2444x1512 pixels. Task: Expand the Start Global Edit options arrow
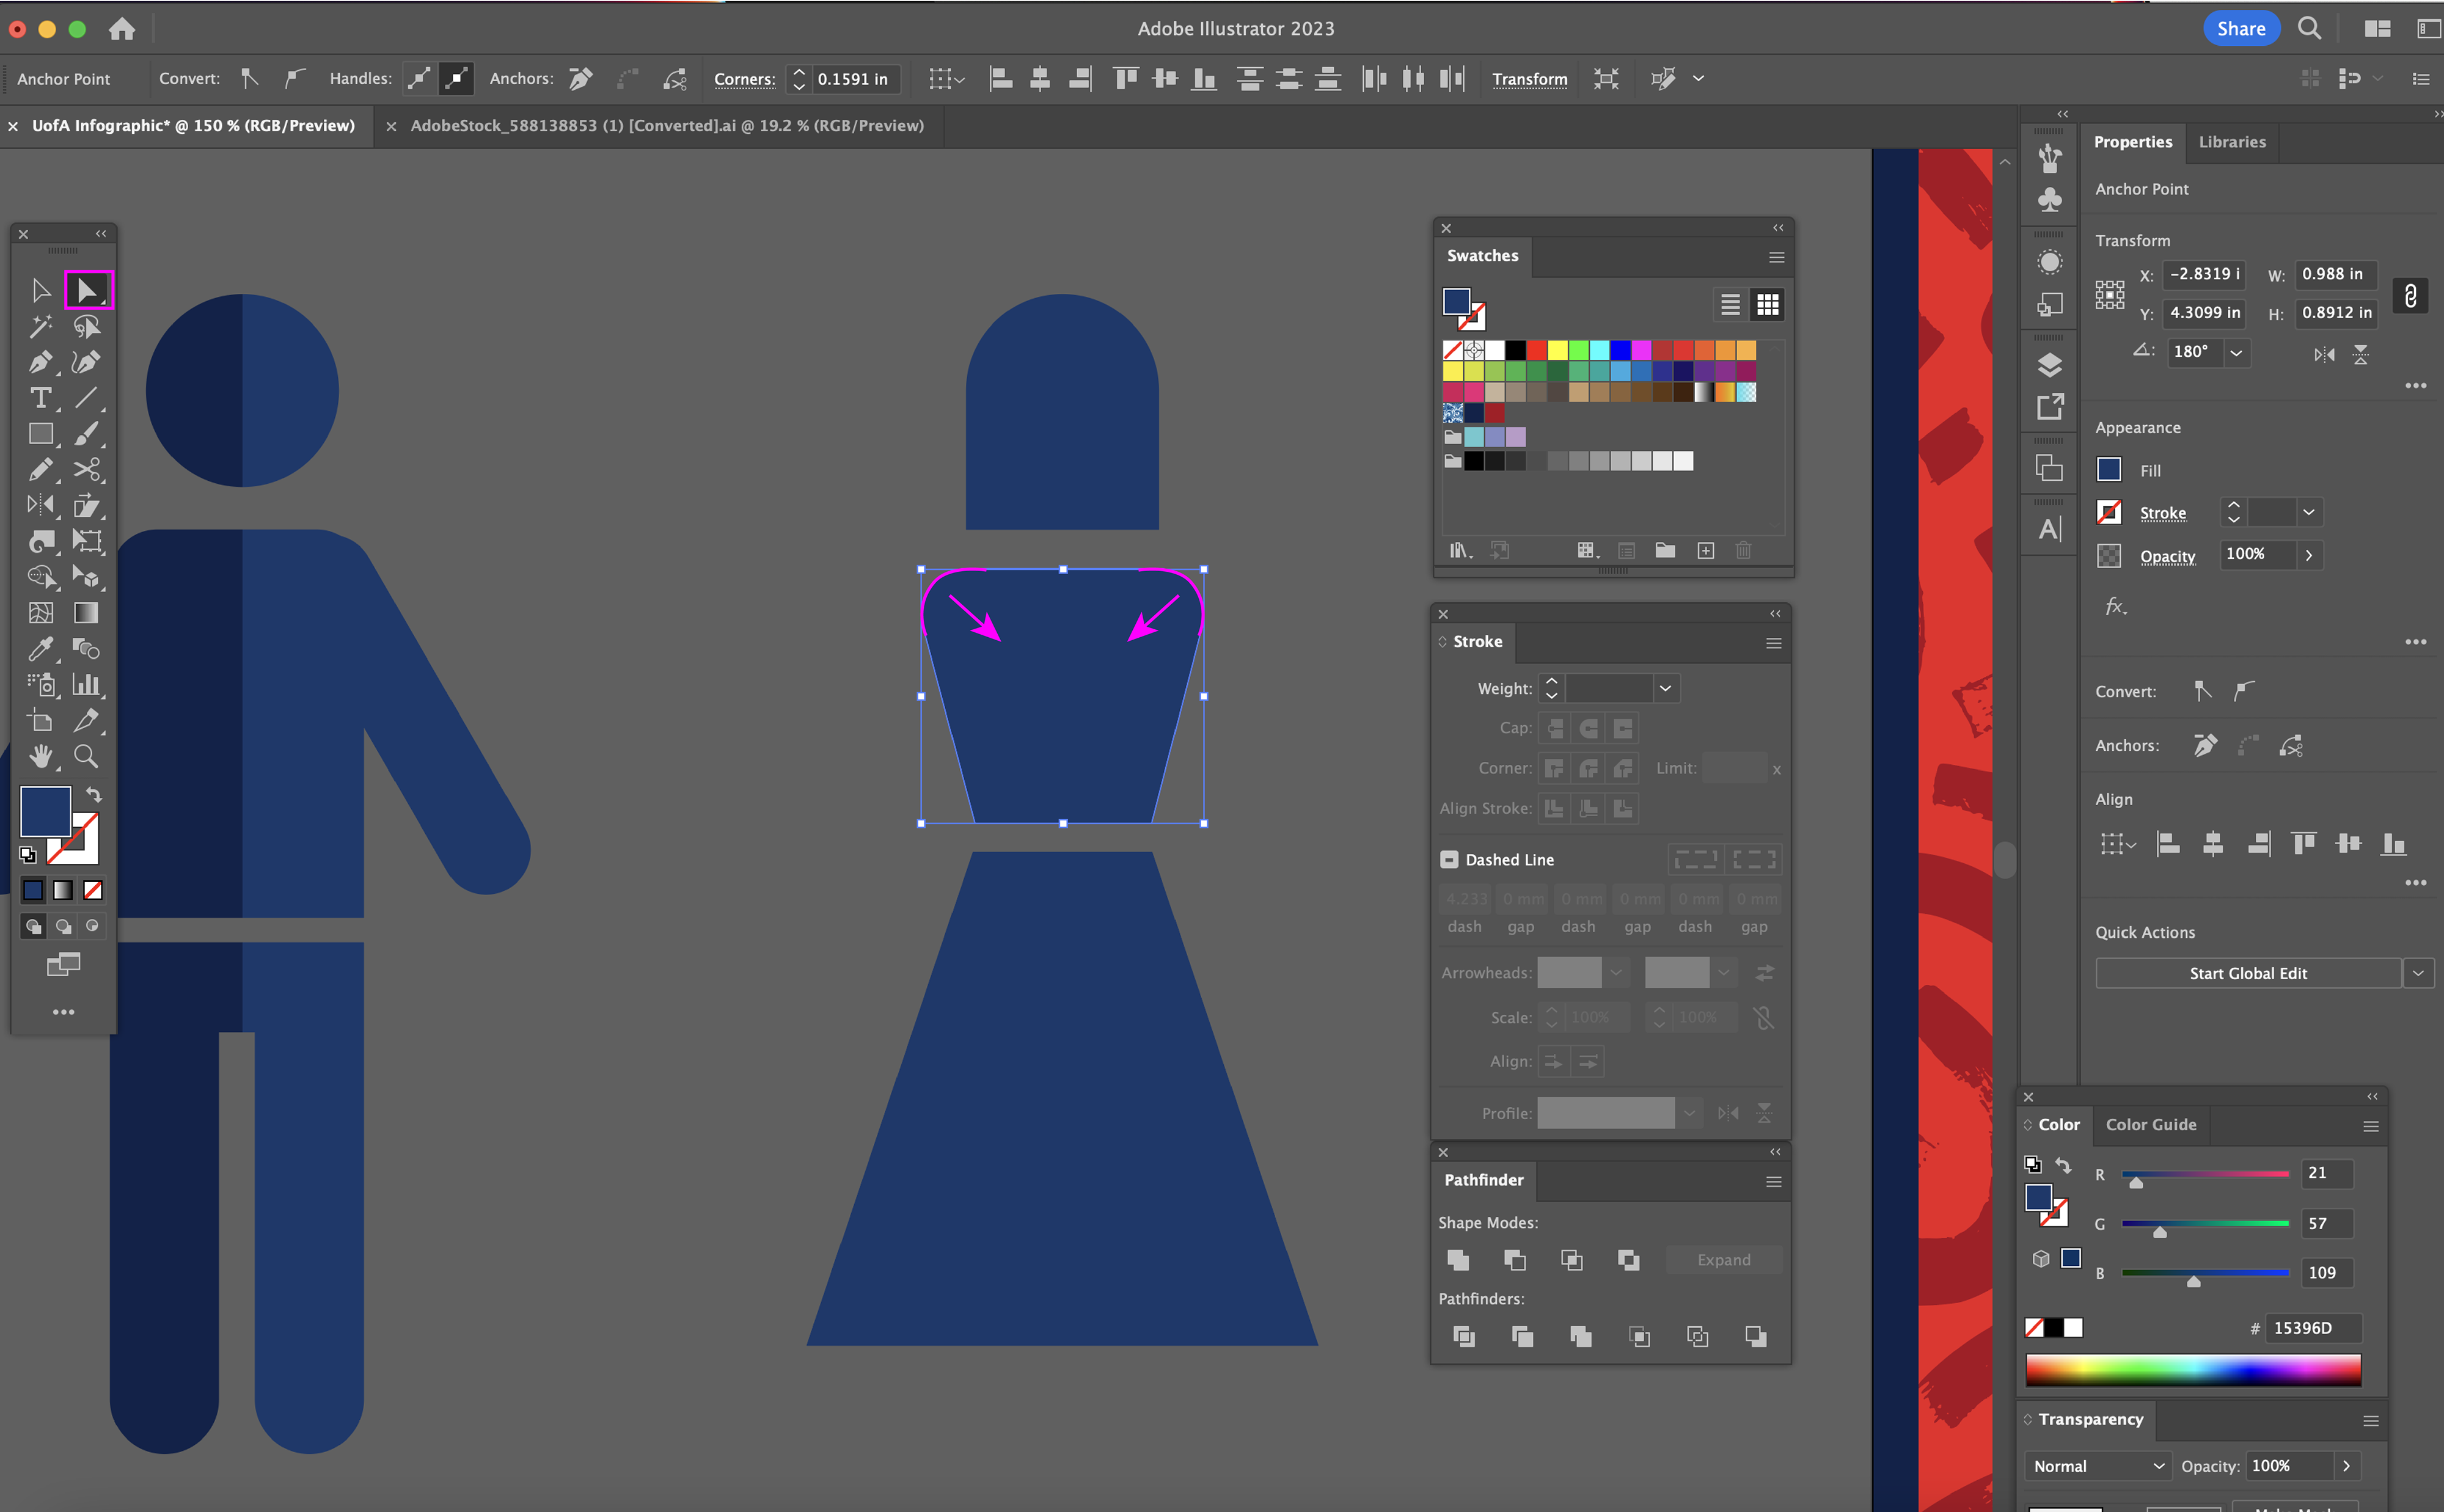point(2418,973)
